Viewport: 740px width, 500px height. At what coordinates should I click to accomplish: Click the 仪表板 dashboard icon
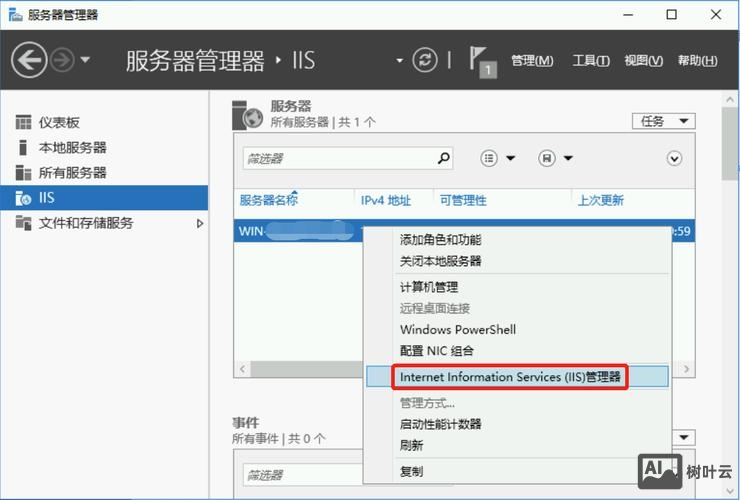click(x=23, y=123)
